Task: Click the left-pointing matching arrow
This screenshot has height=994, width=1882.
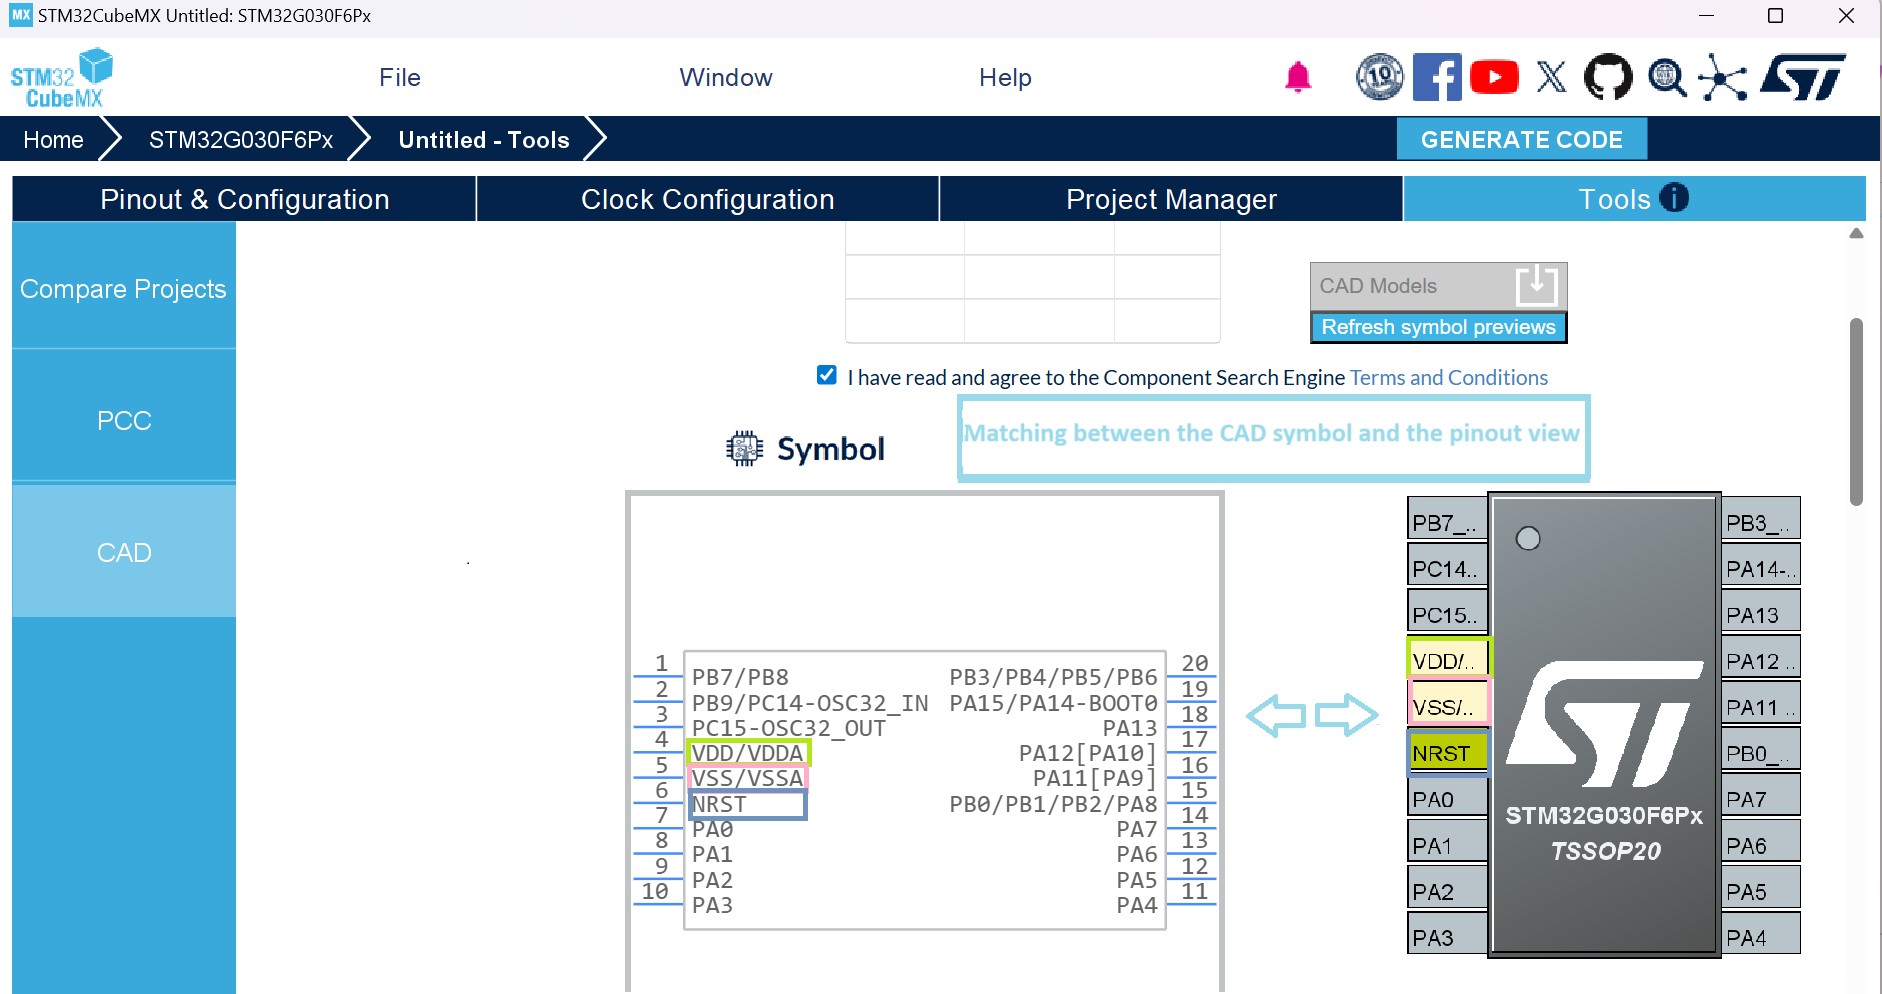Action: coord(1276,715)
